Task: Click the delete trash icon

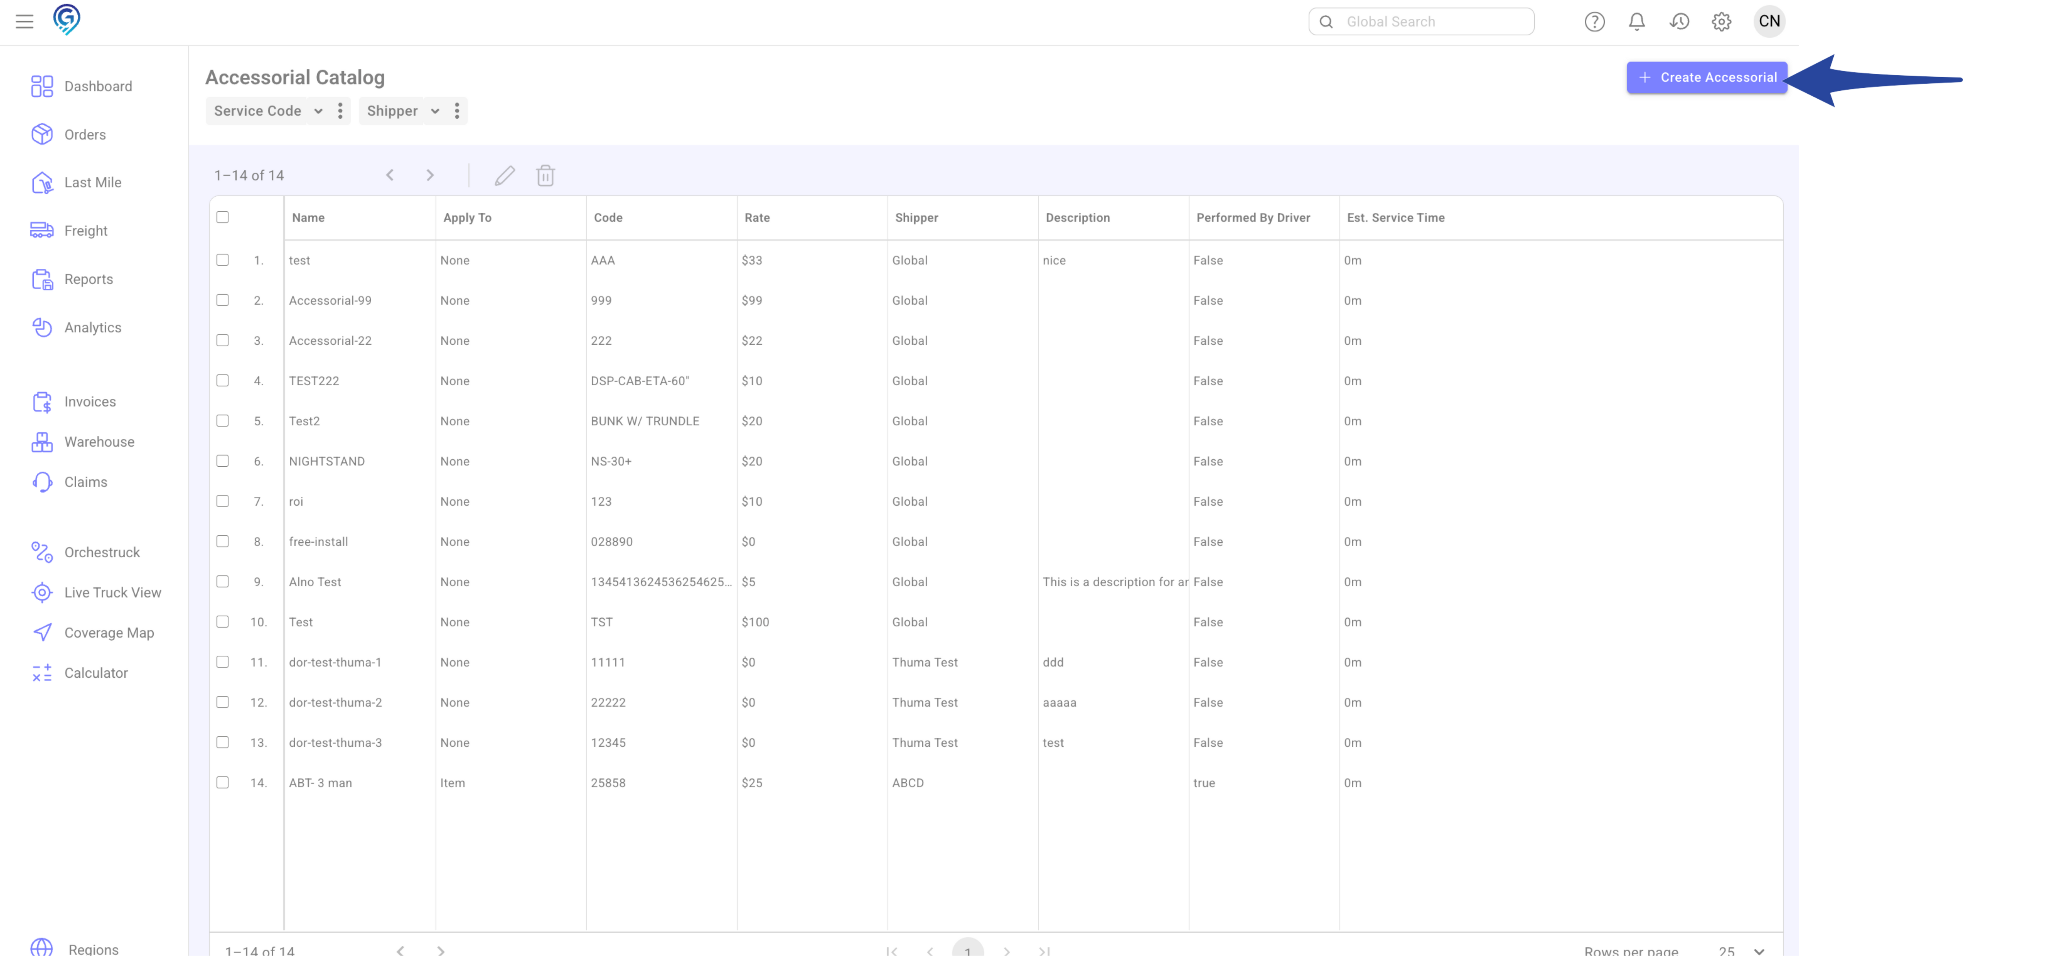Action: [x=545, y=175]
